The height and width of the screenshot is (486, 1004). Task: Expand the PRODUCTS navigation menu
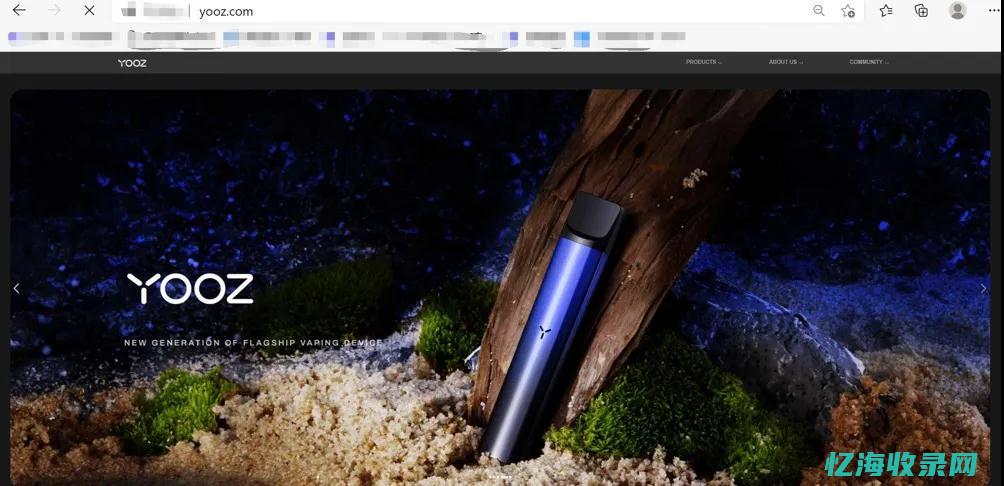[704, 62]
